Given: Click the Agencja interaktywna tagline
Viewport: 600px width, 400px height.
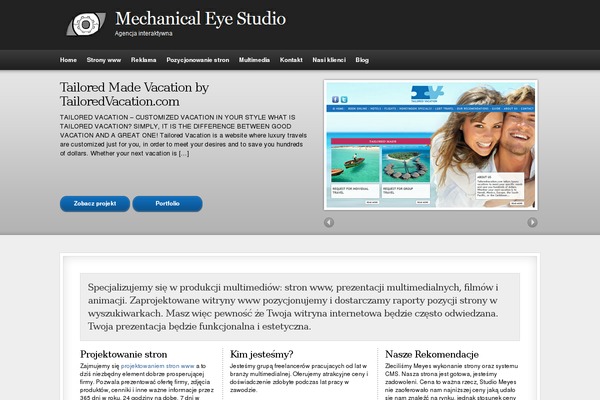Looking at the screenshot, I should coord(143,34).
